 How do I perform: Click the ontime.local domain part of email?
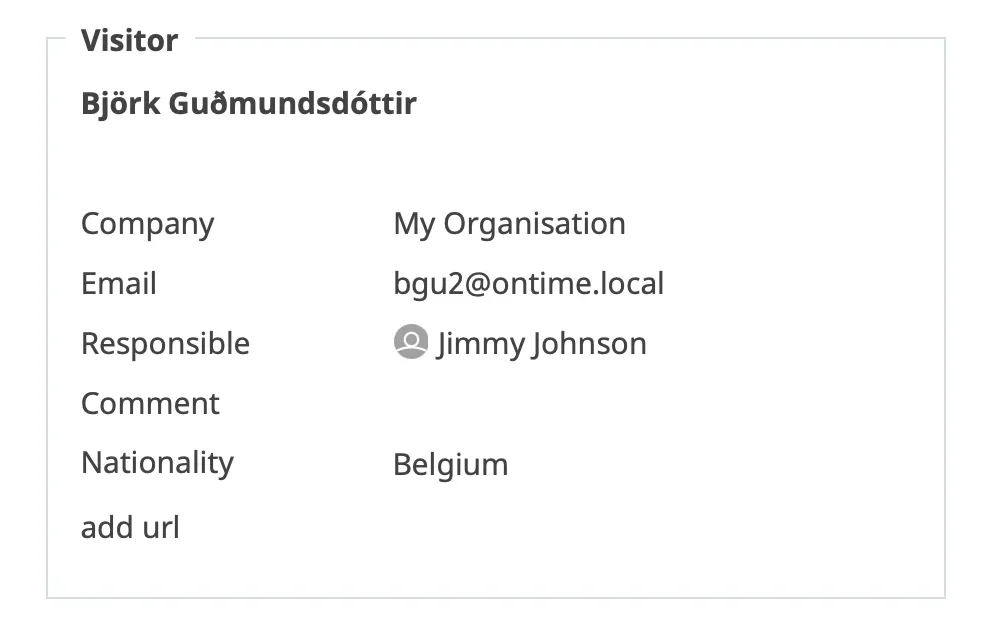click(x=578, y=284)
